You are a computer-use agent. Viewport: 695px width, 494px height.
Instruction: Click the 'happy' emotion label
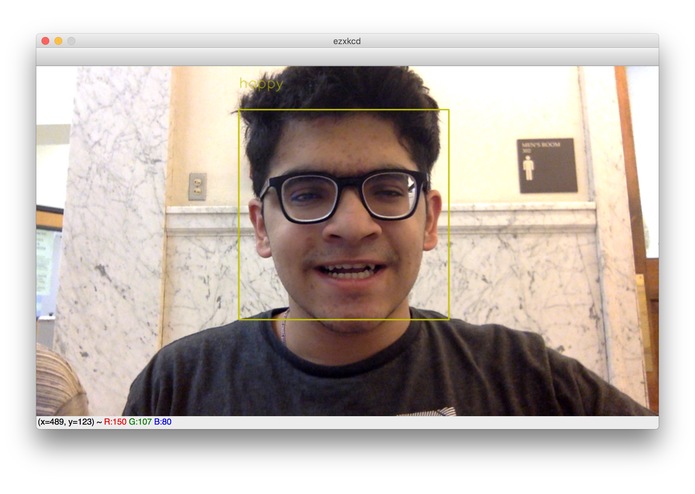(261, 84)
